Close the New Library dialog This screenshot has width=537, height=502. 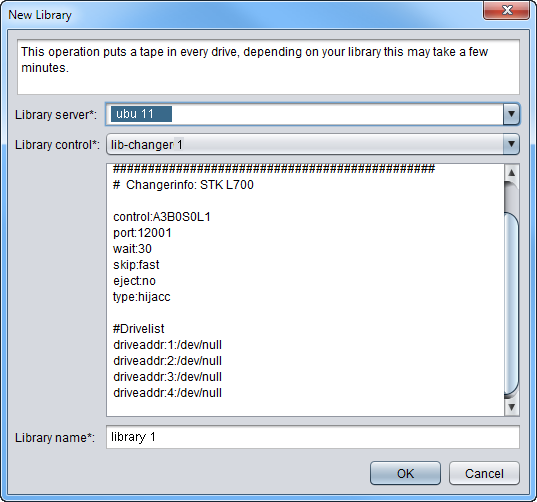[x=507, y=10]
